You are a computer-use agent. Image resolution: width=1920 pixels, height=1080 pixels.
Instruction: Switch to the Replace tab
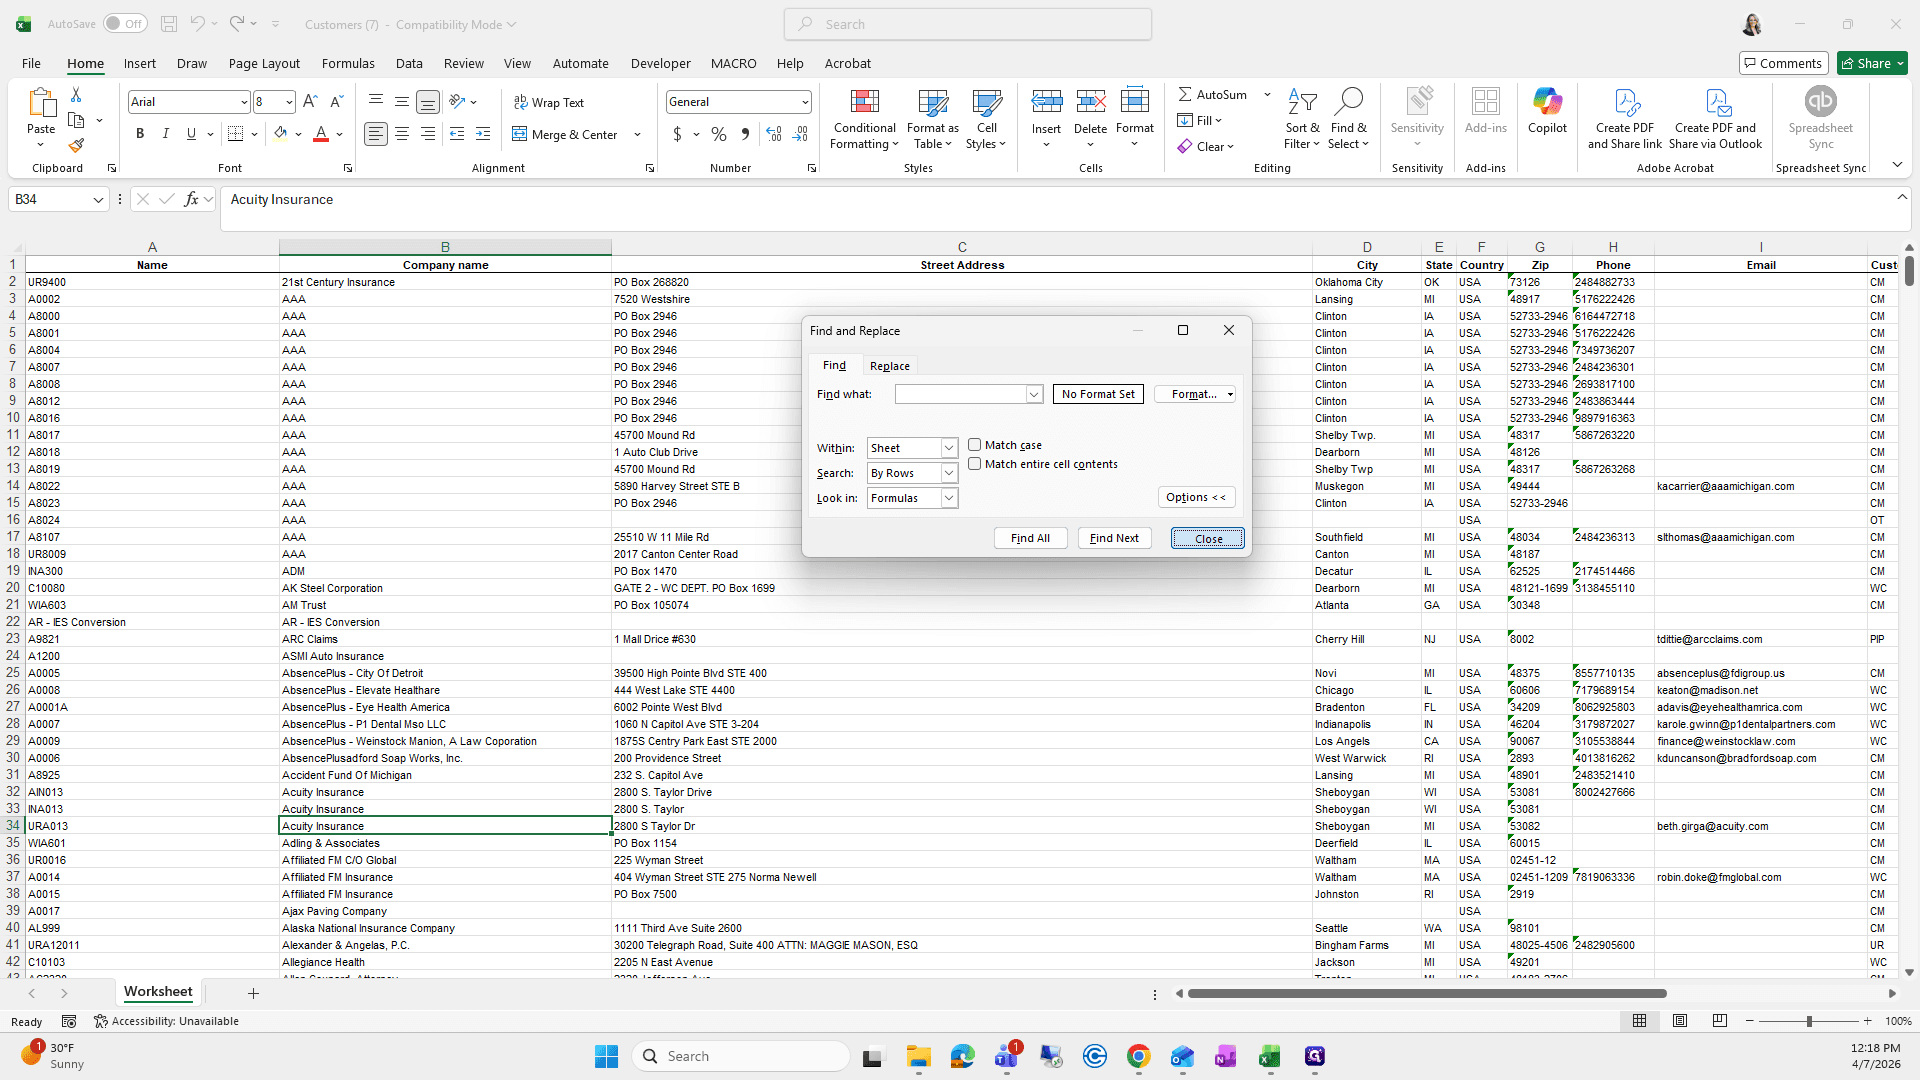pyautogui.click(x=889, y=366)
